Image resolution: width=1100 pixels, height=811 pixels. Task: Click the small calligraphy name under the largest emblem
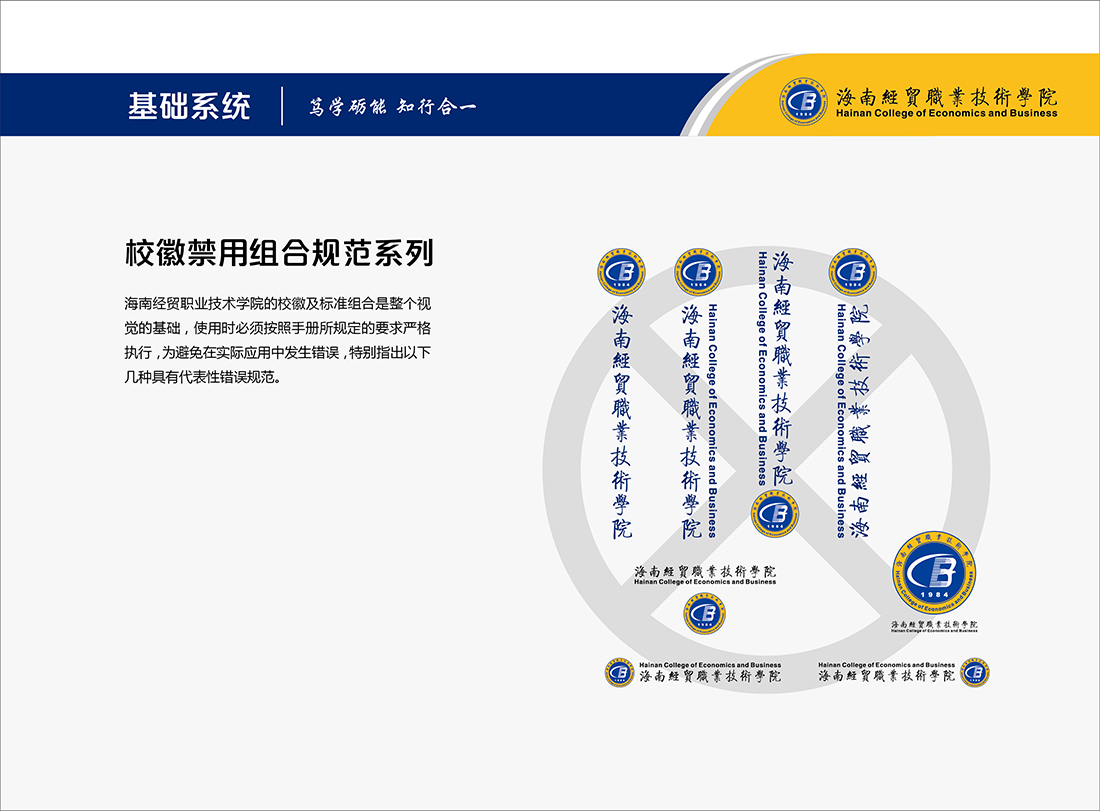pos(935,624)
